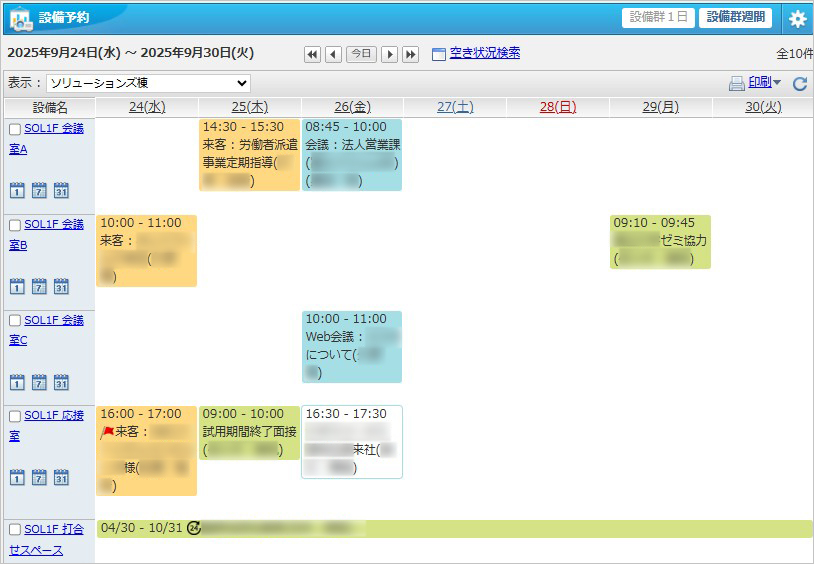
Task: Open month view icon for SOL1F 会議室C
Action: (61, 382)
